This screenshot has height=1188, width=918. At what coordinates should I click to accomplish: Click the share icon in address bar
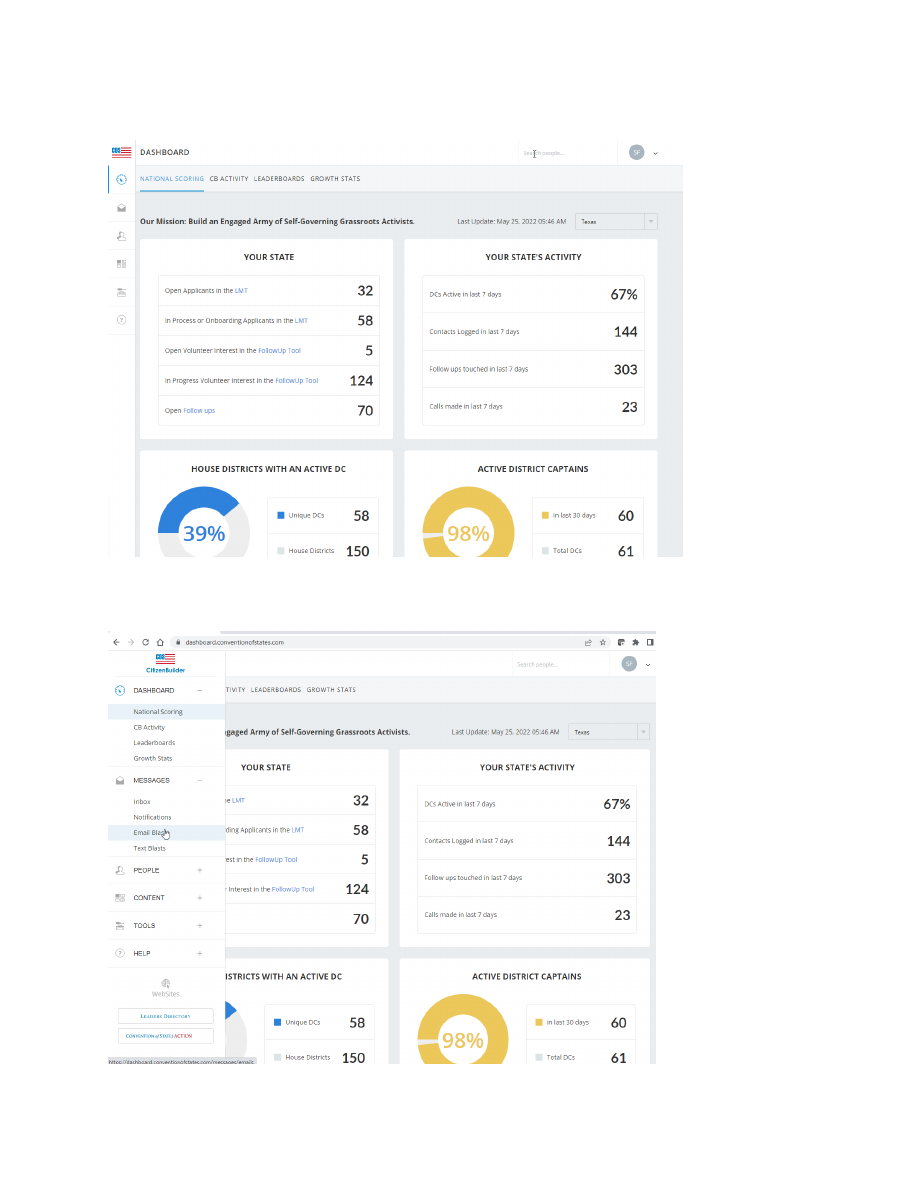[587, 642]
